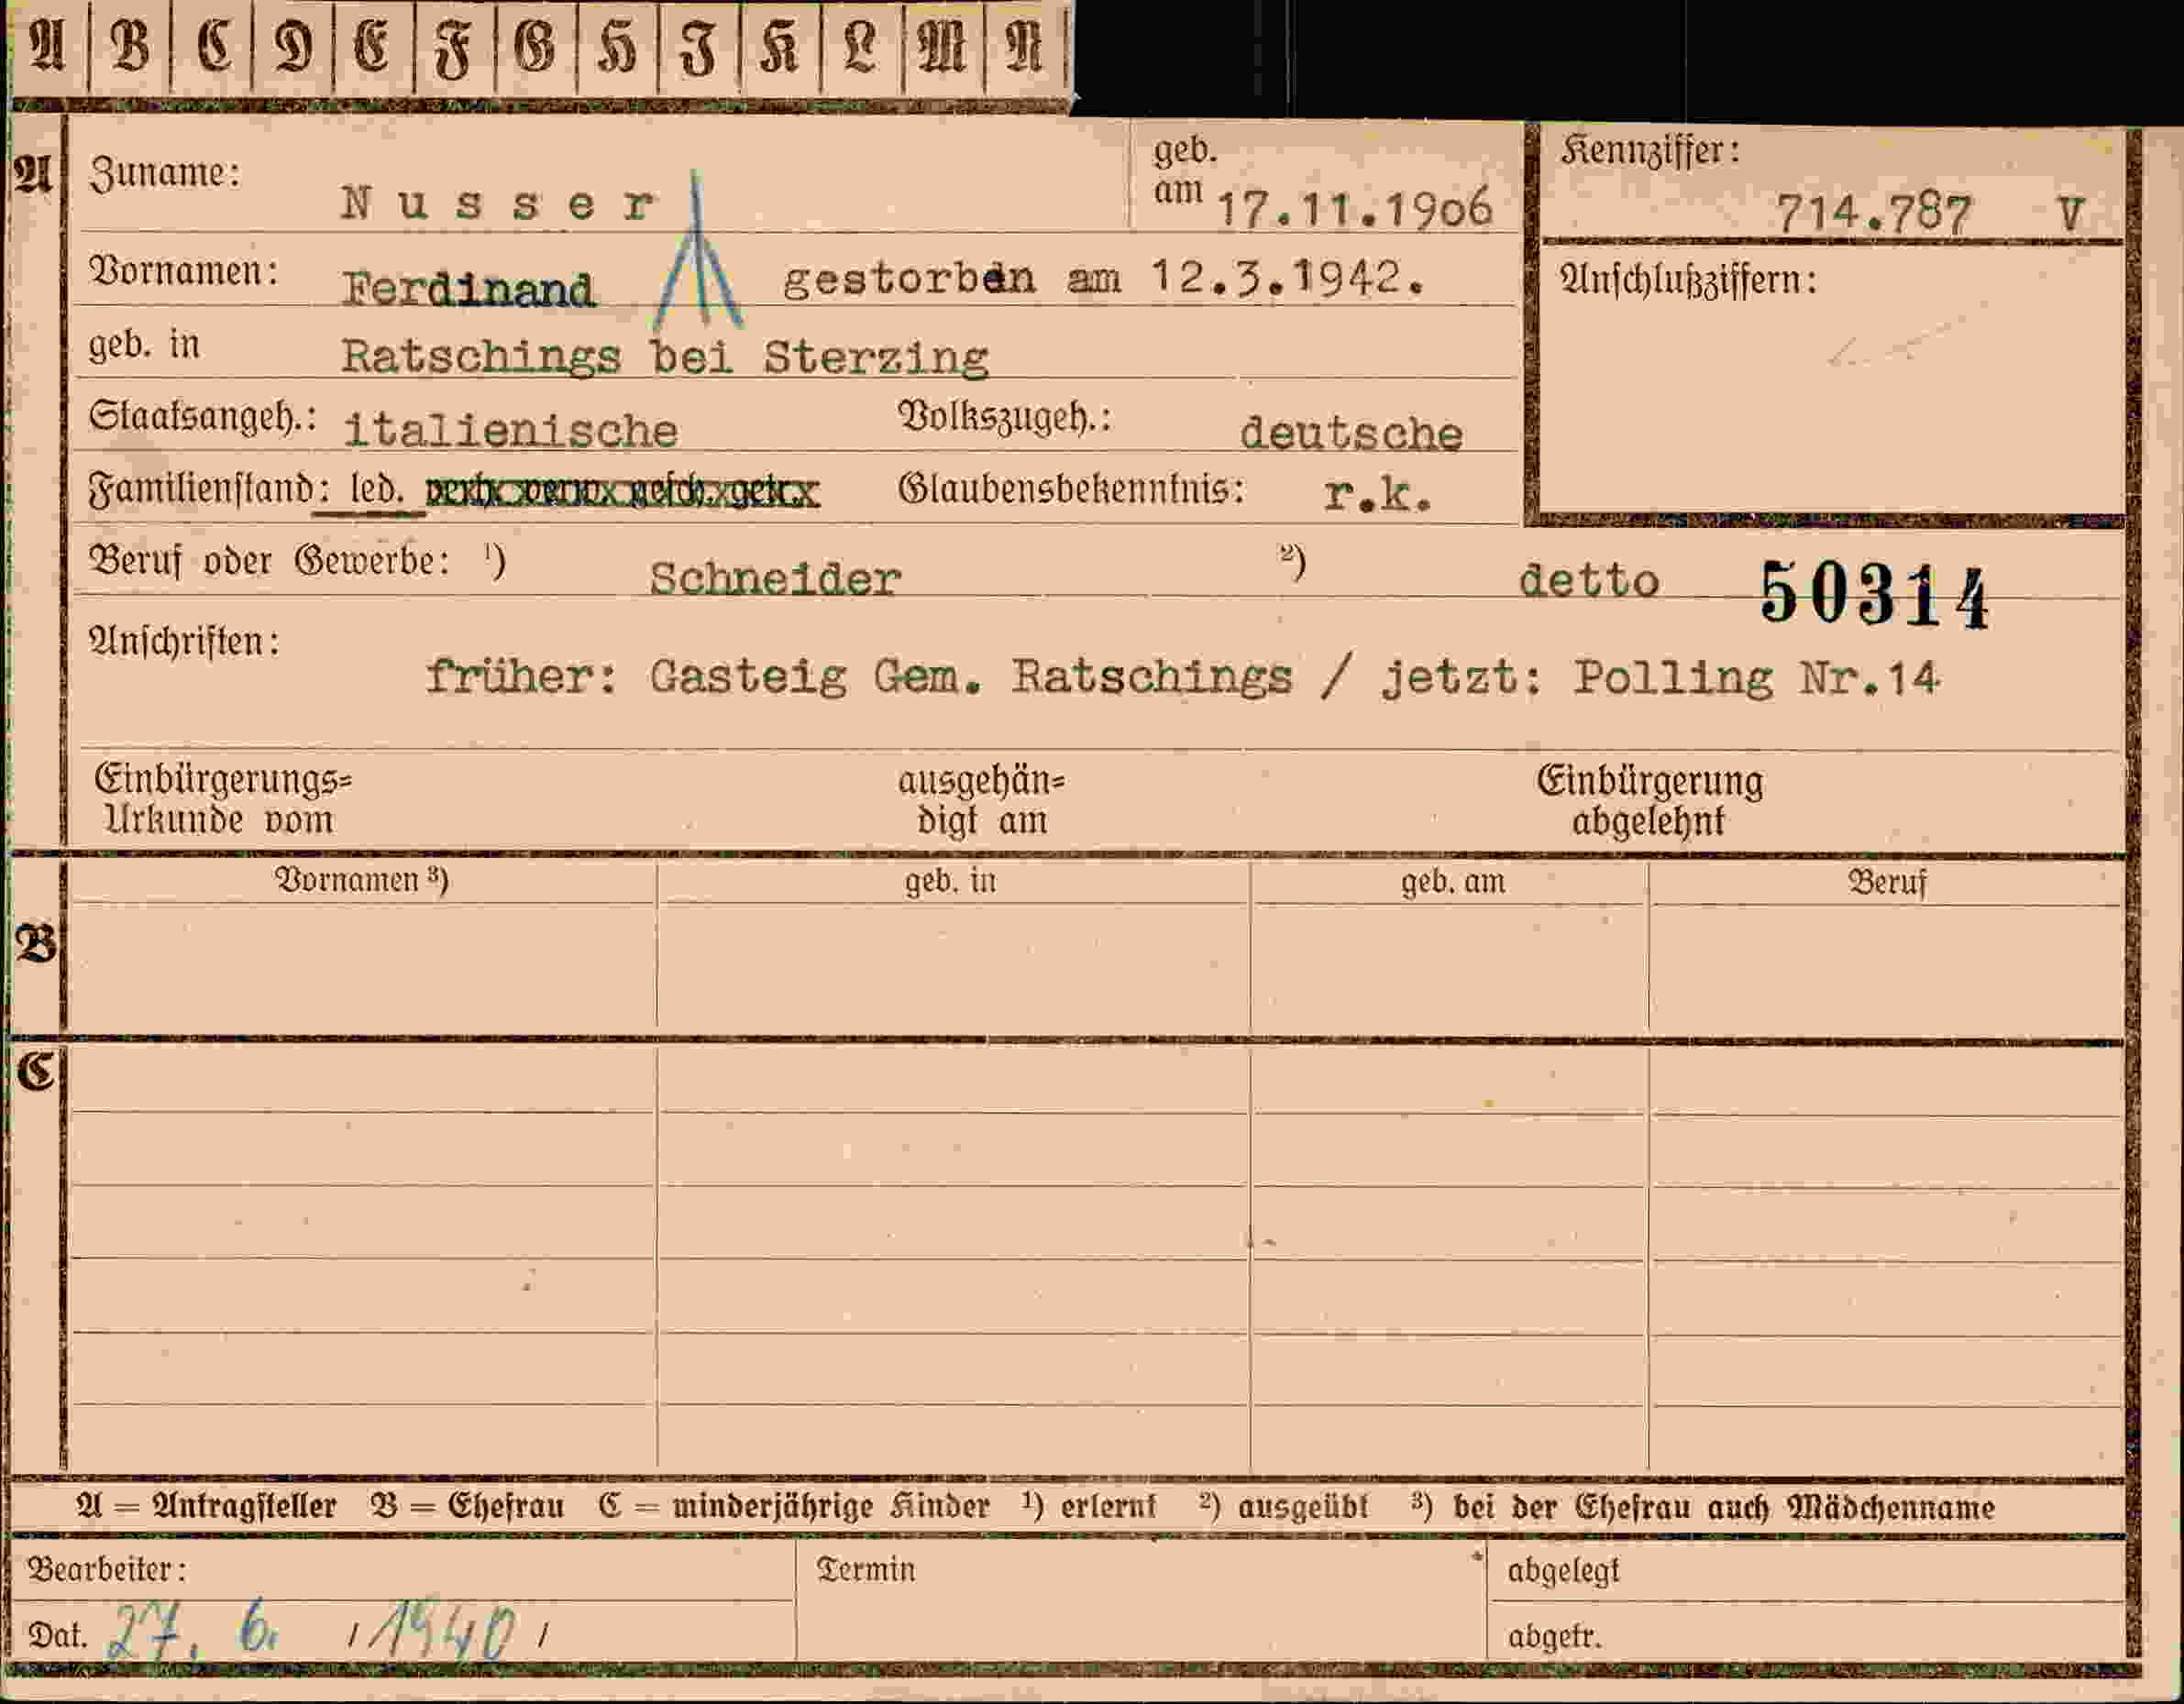Click the legend entry 'A = Antragsteller'
The height and width of the screenshot is (1704, 2184).
(206, 1508)
